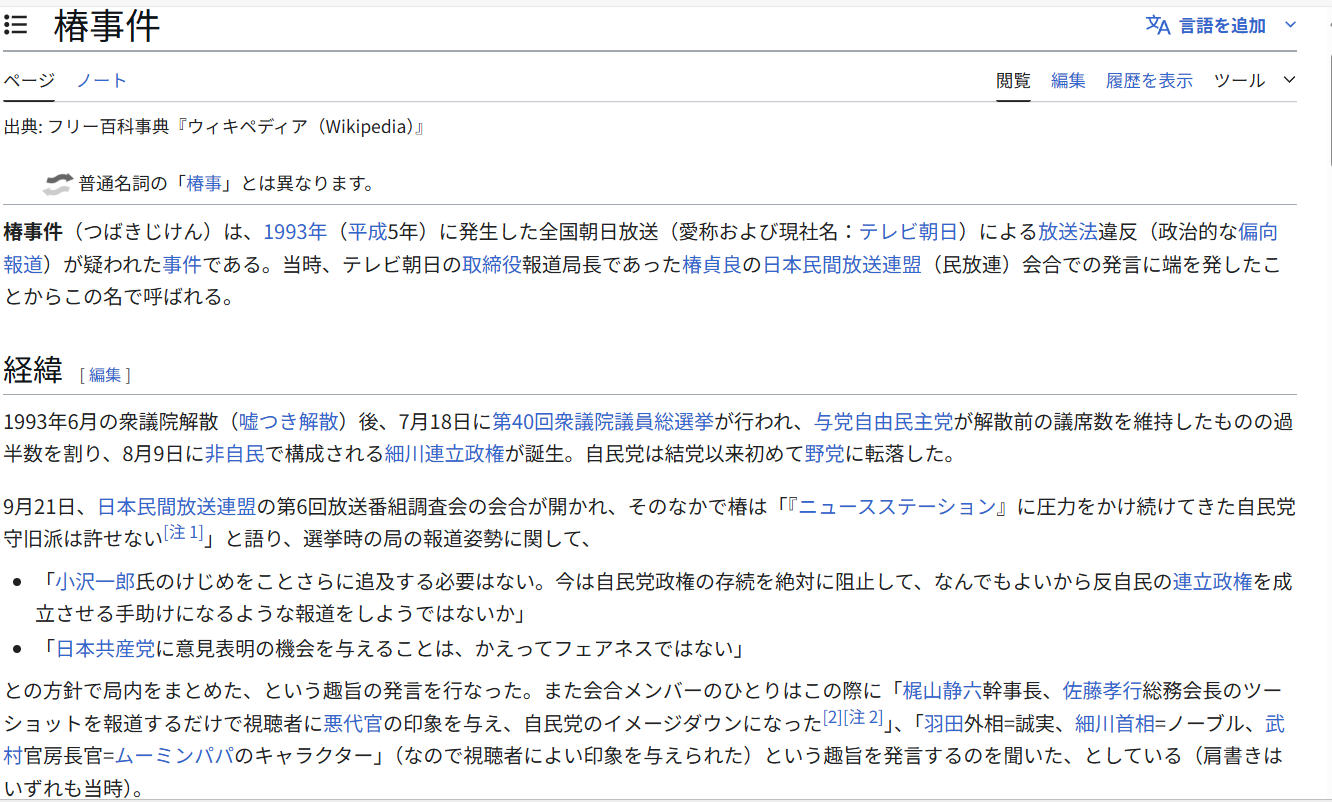Screen dimensions: 1332x802
Task: Open 履歴を表示 page history
Action: [1149, 80]
